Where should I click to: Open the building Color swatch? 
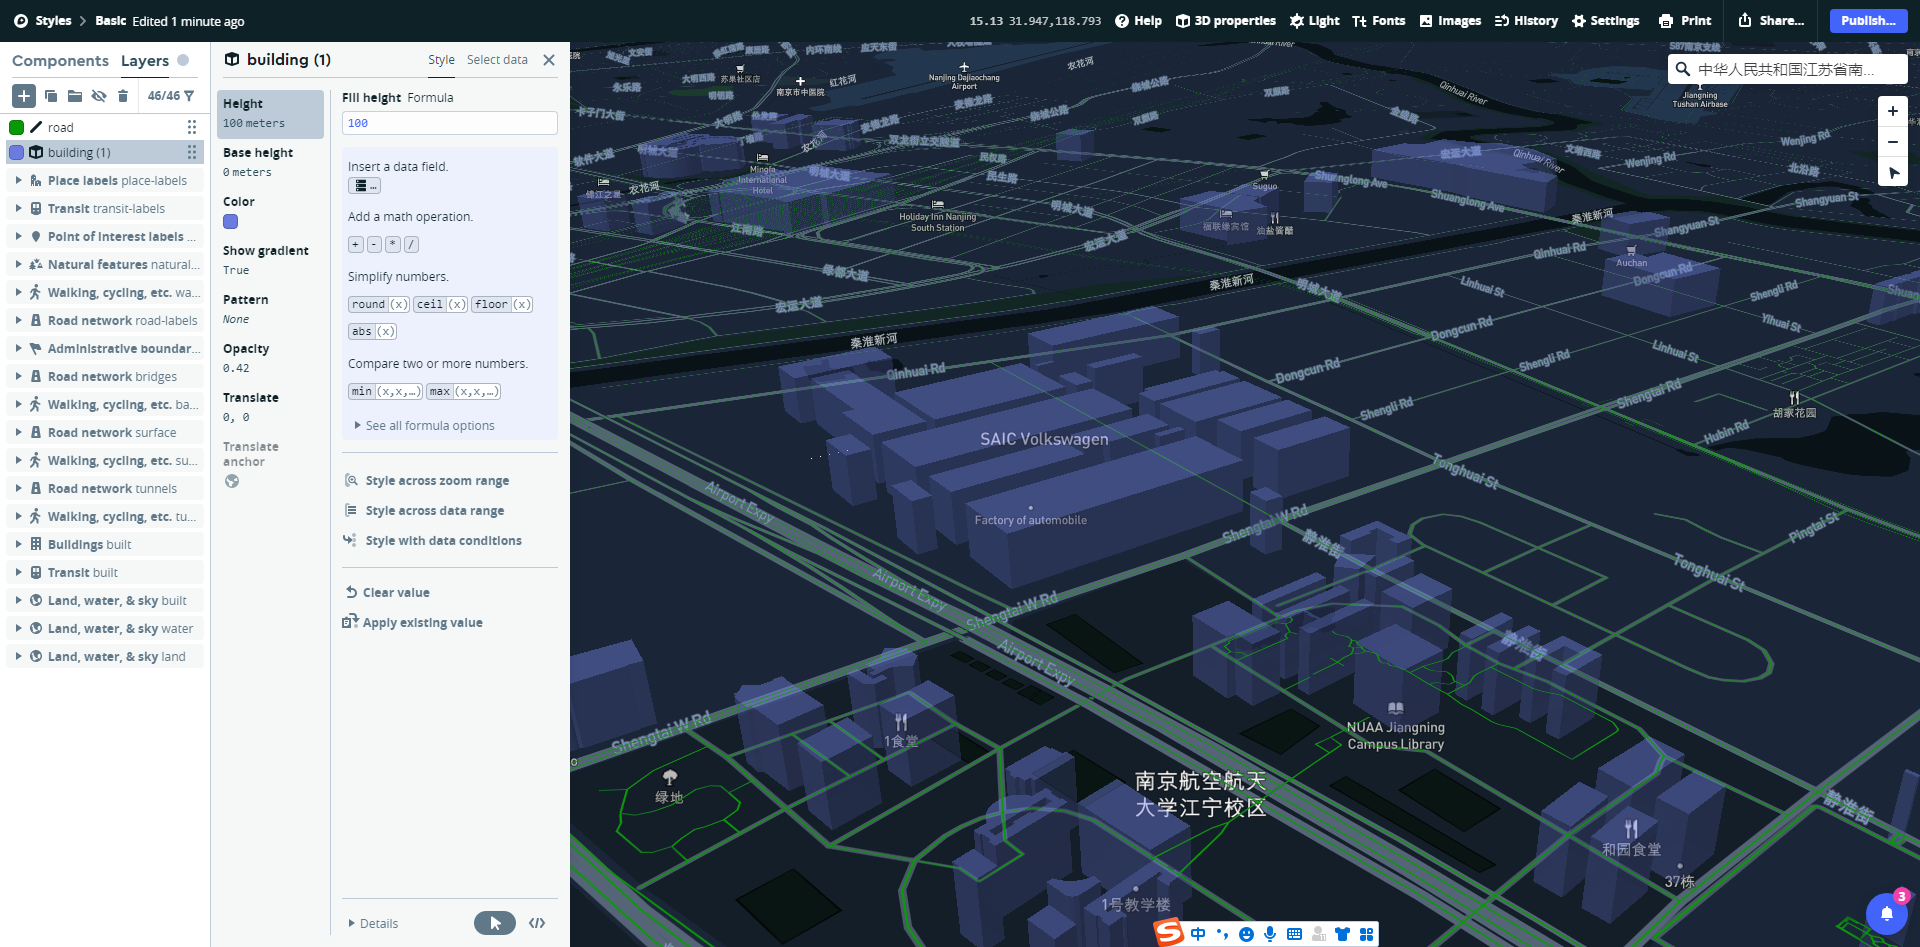(231, 222)
